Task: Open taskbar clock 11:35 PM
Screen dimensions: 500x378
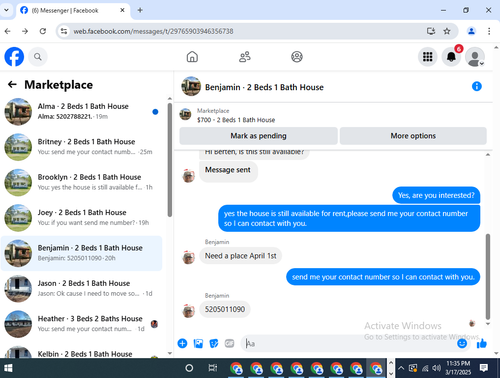Action: click(458, 368)
